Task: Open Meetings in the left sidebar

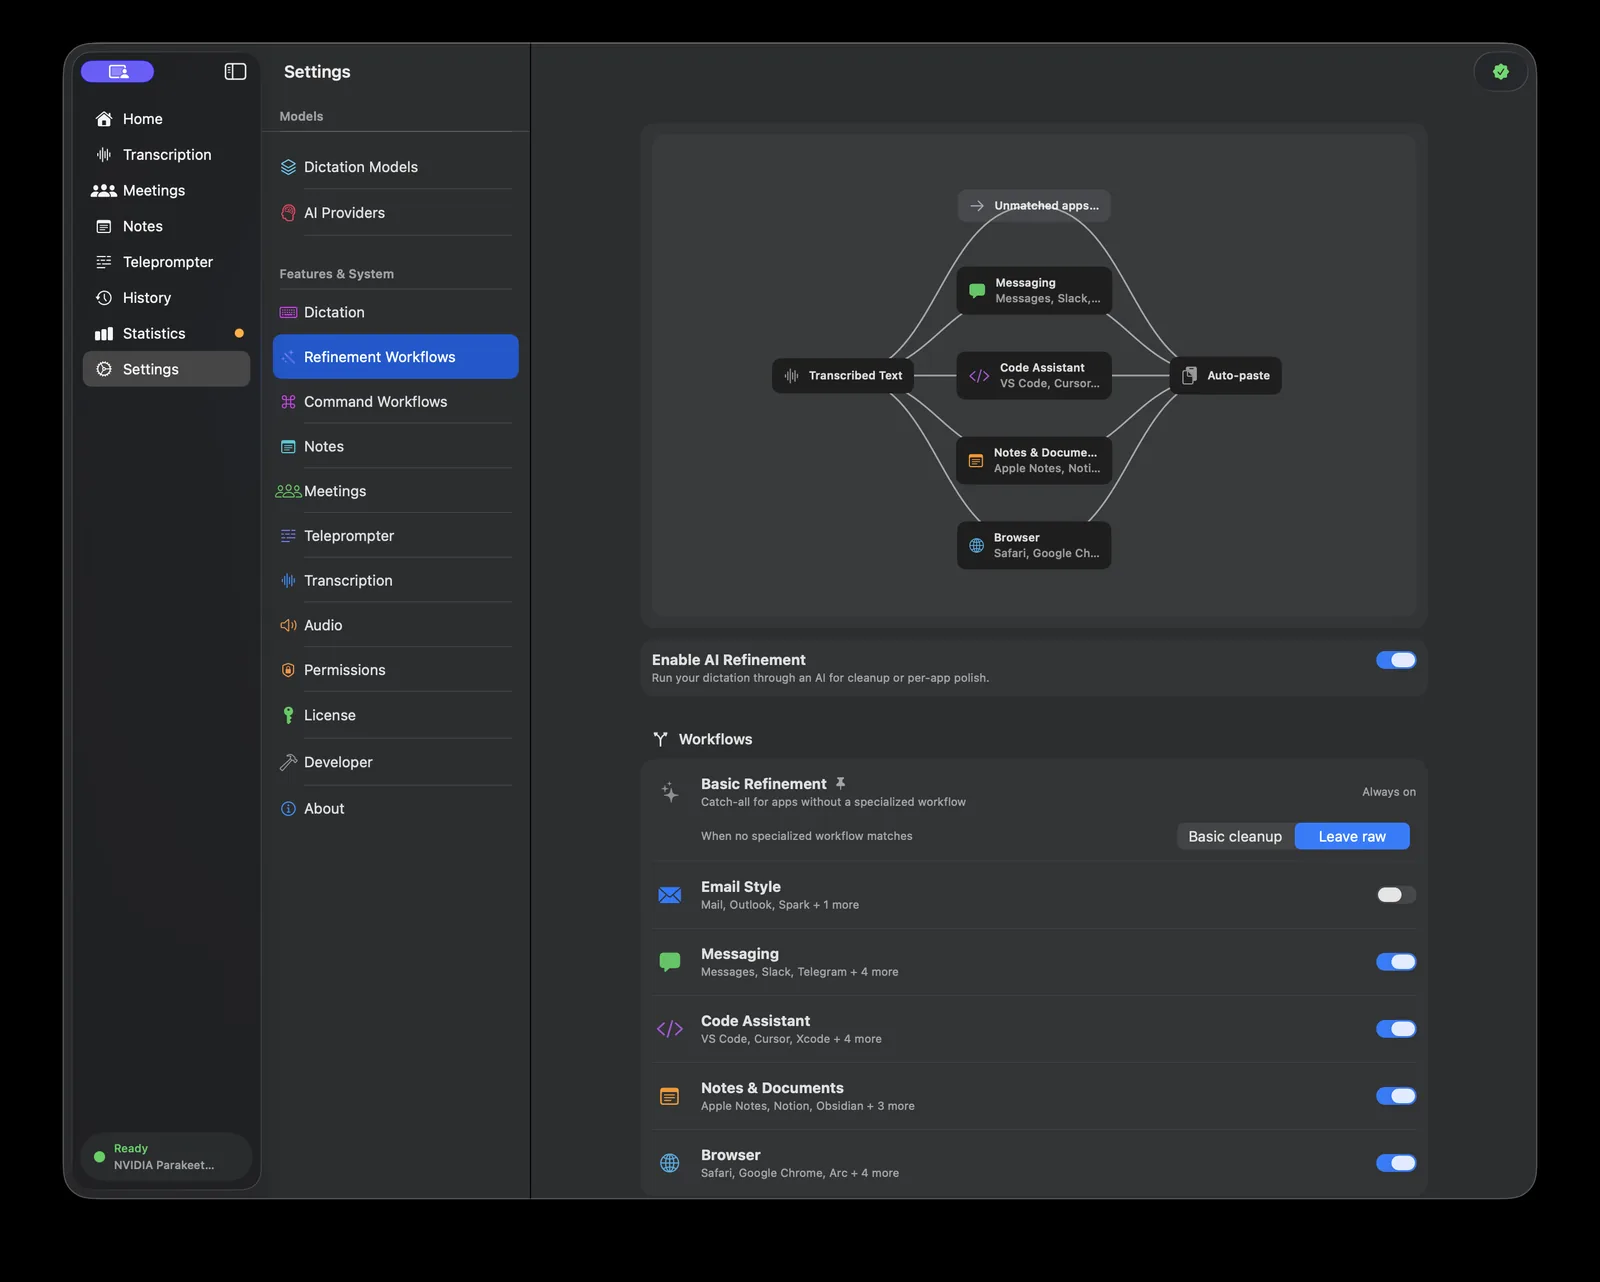Action: click(166, 190)
